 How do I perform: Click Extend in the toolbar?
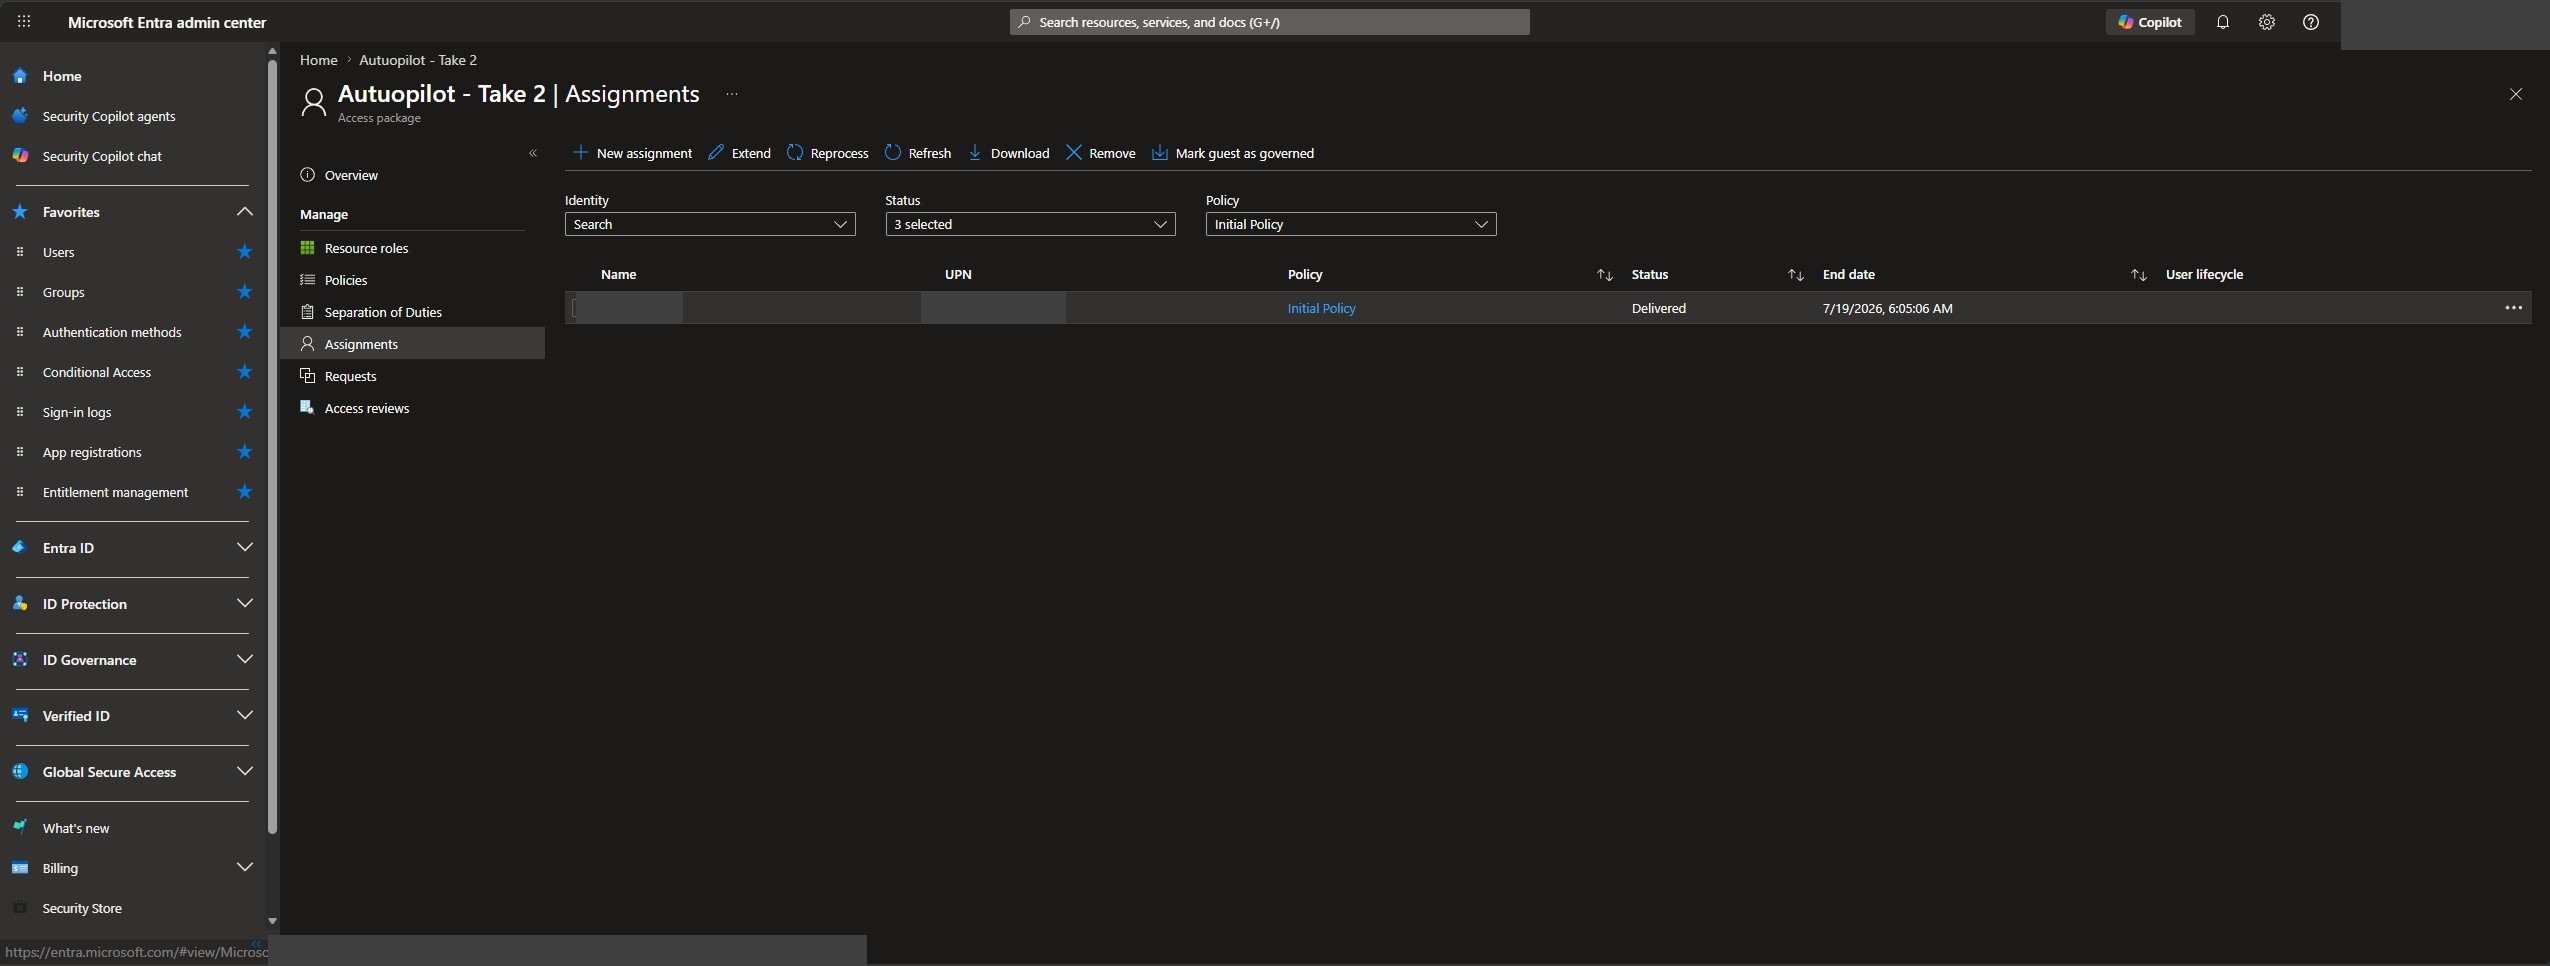(x=739, y=153)
